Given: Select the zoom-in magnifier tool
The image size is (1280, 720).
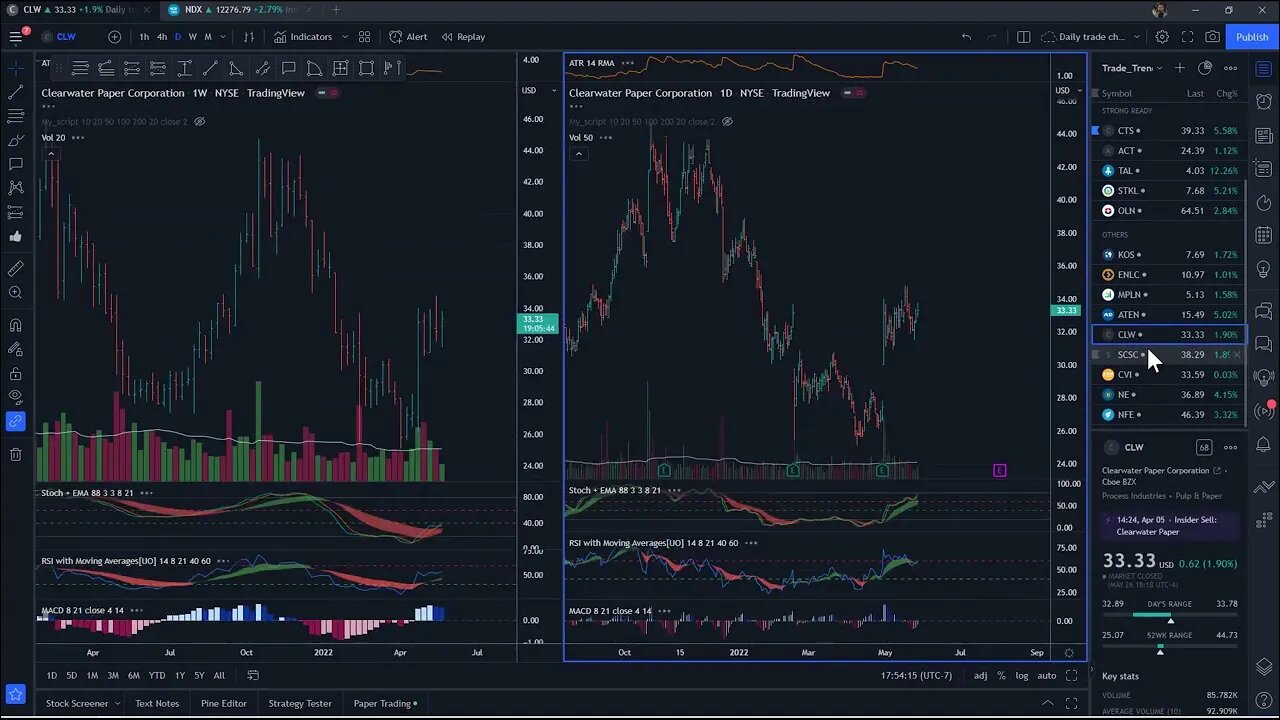Looking at the screenshot, I should tap(15, 293).
